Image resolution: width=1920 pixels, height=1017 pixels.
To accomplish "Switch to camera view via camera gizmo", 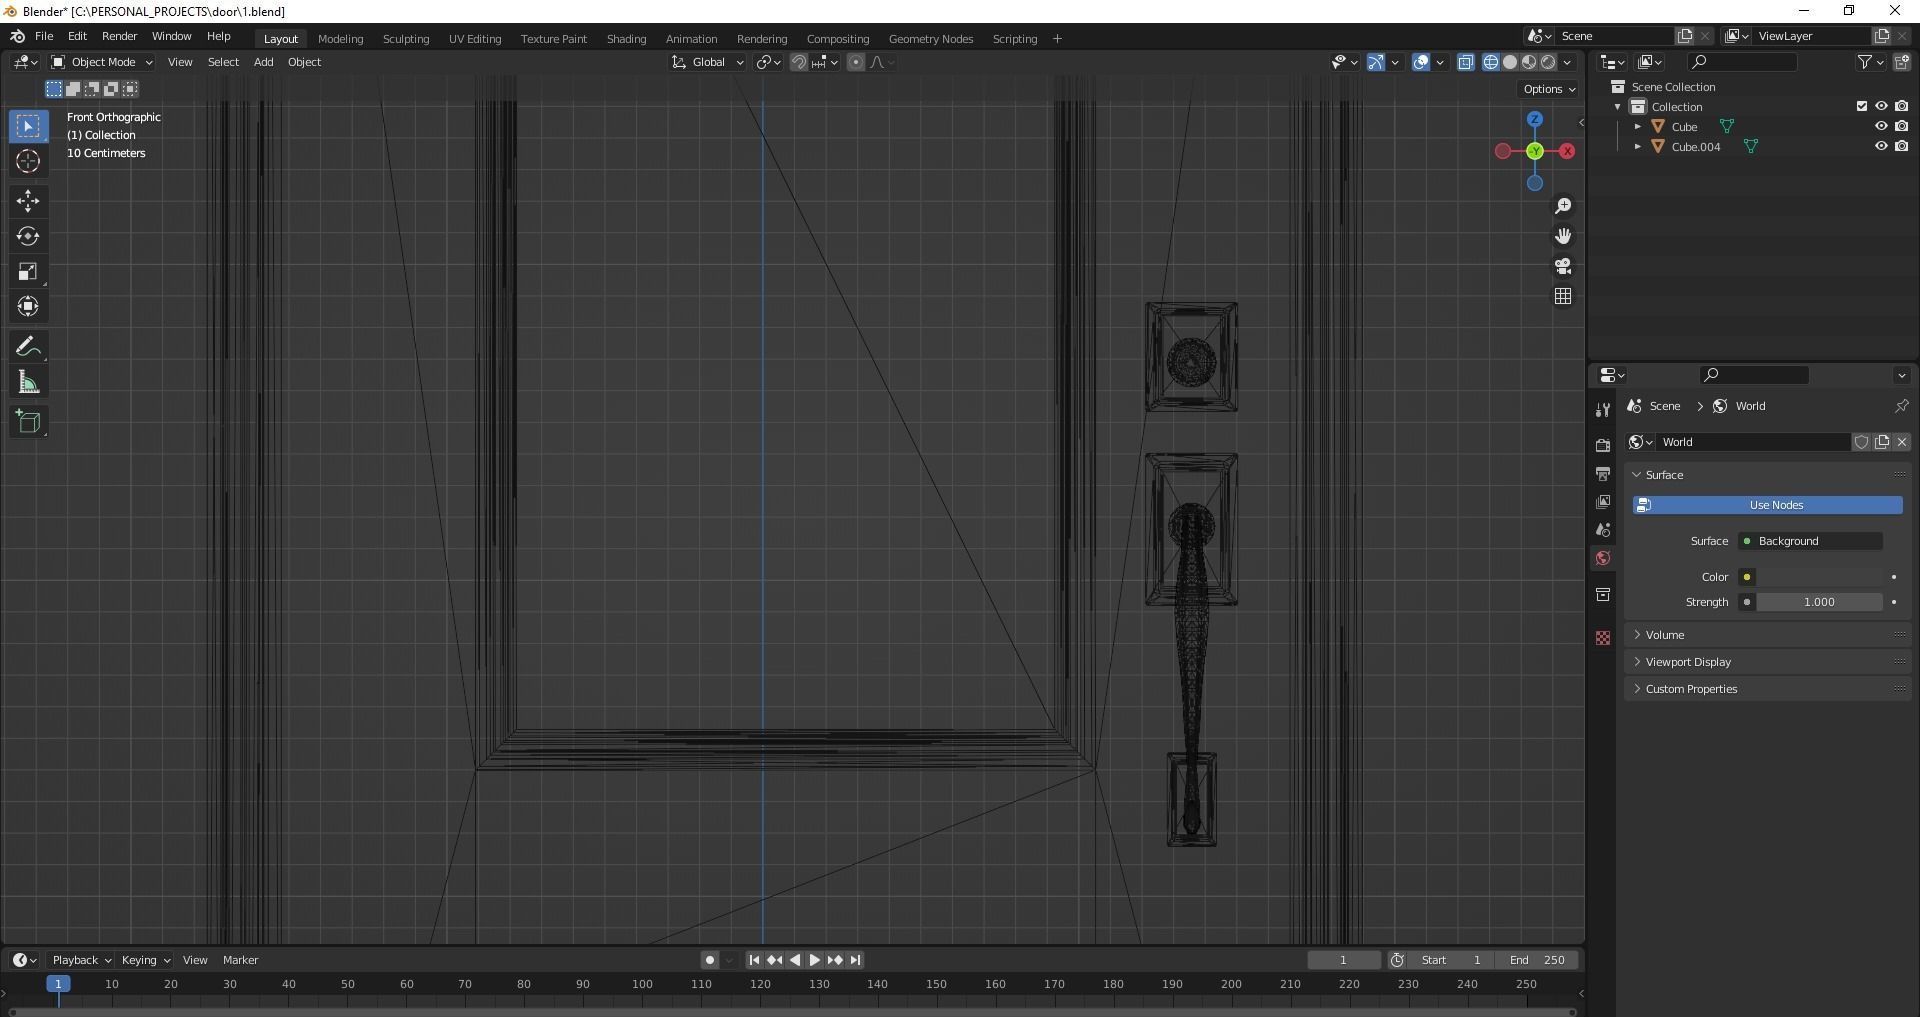I will 1563,266.
